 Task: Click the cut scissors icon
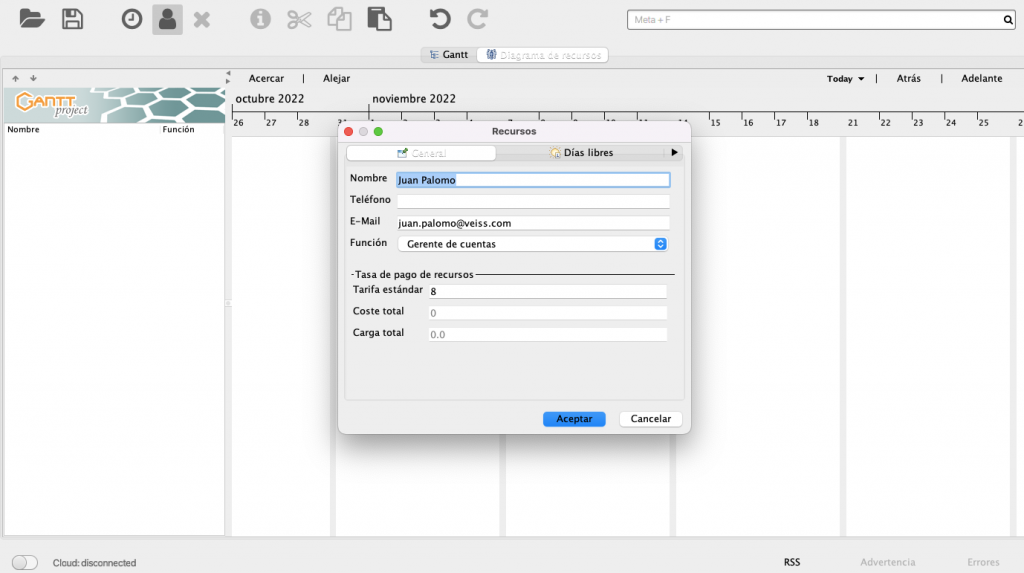pos(299,19)
